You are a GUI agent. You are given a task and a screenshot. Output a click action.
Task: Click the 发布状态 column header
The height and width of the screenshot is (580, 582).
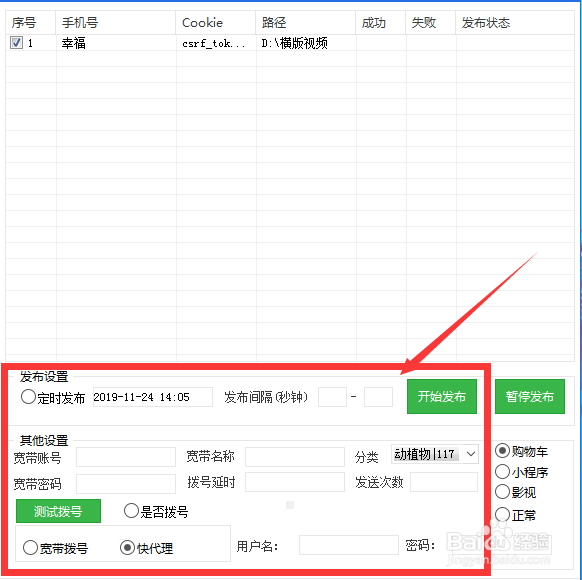tap(515, 23)
